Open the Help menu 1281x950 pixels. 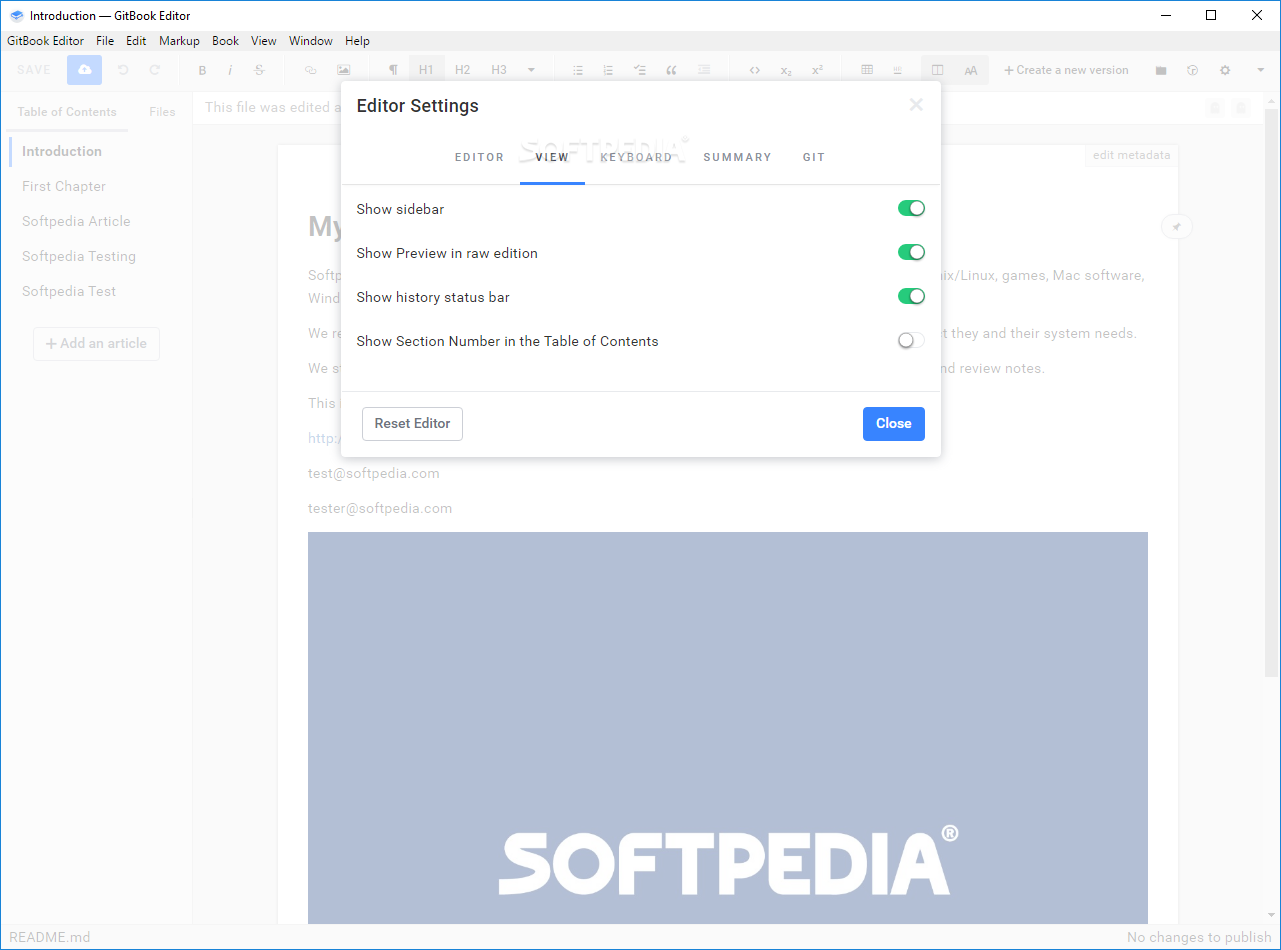357,41
